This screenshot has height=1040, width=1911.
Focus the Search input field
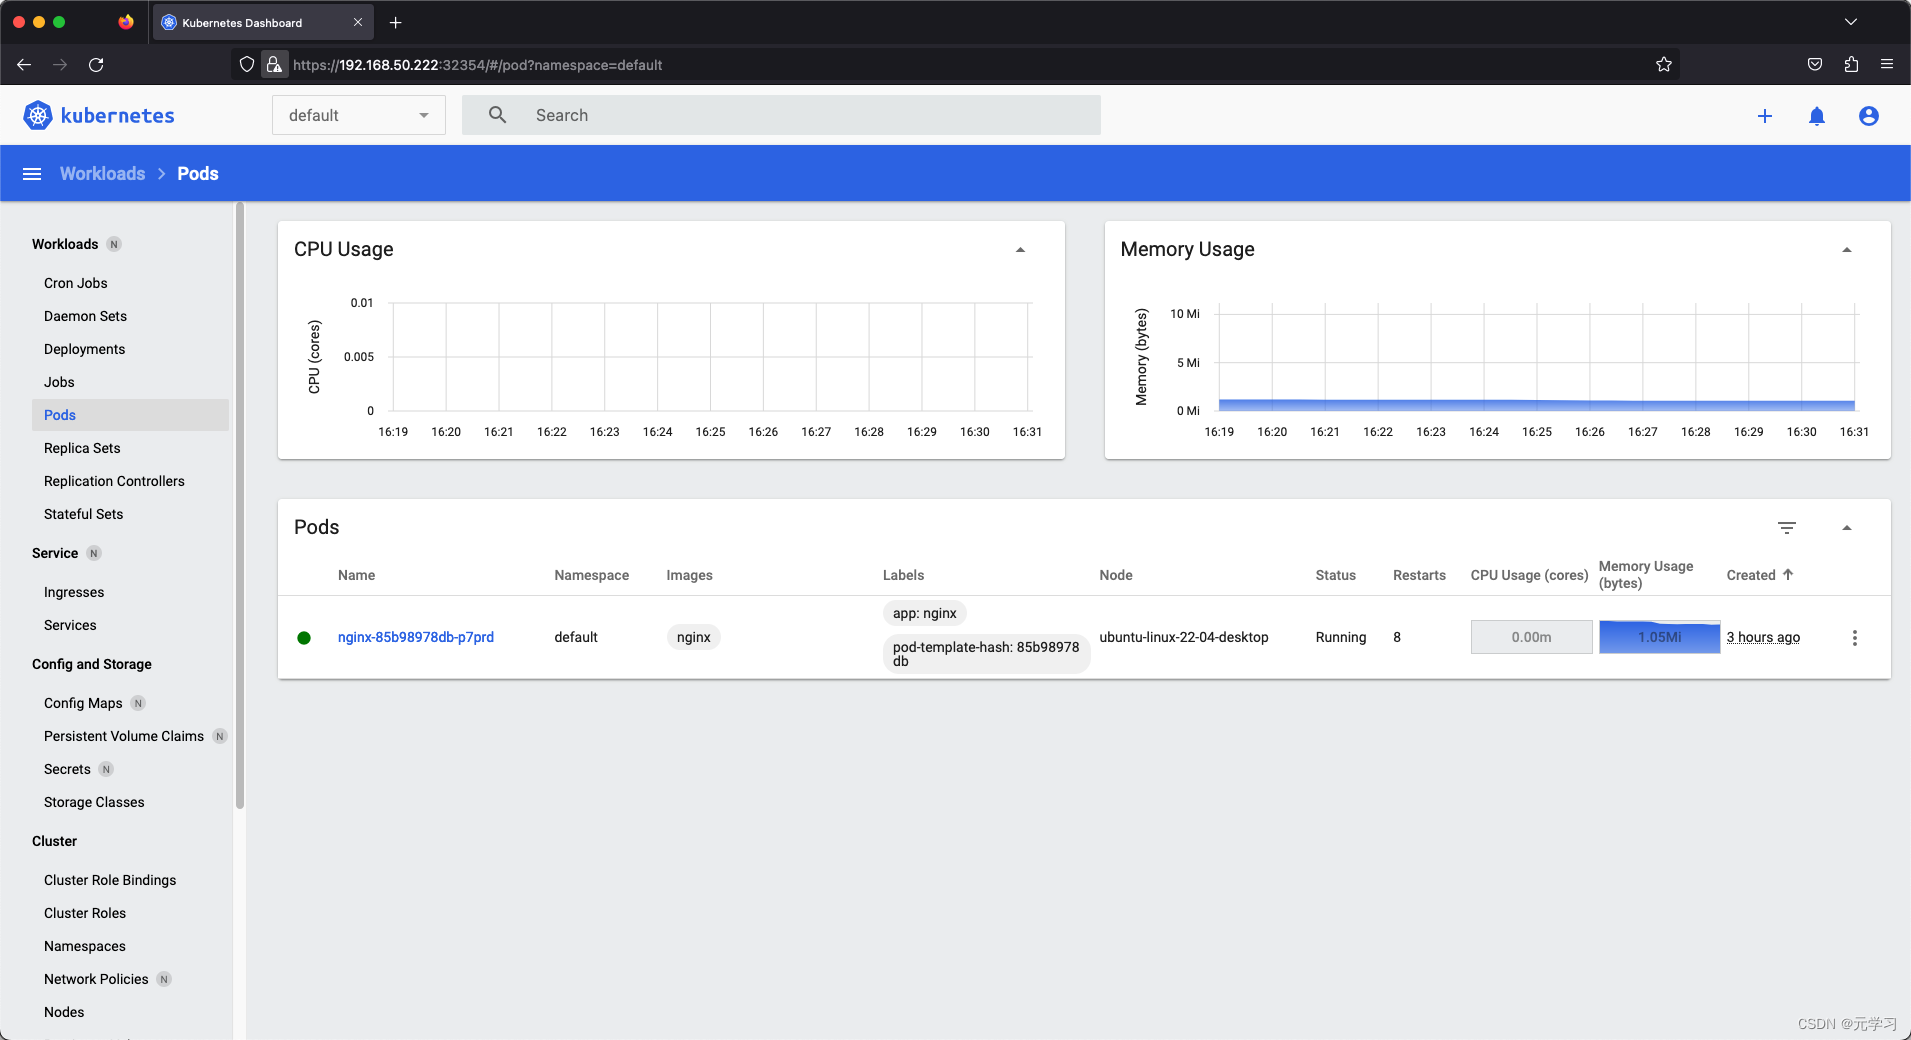point(781,115)
